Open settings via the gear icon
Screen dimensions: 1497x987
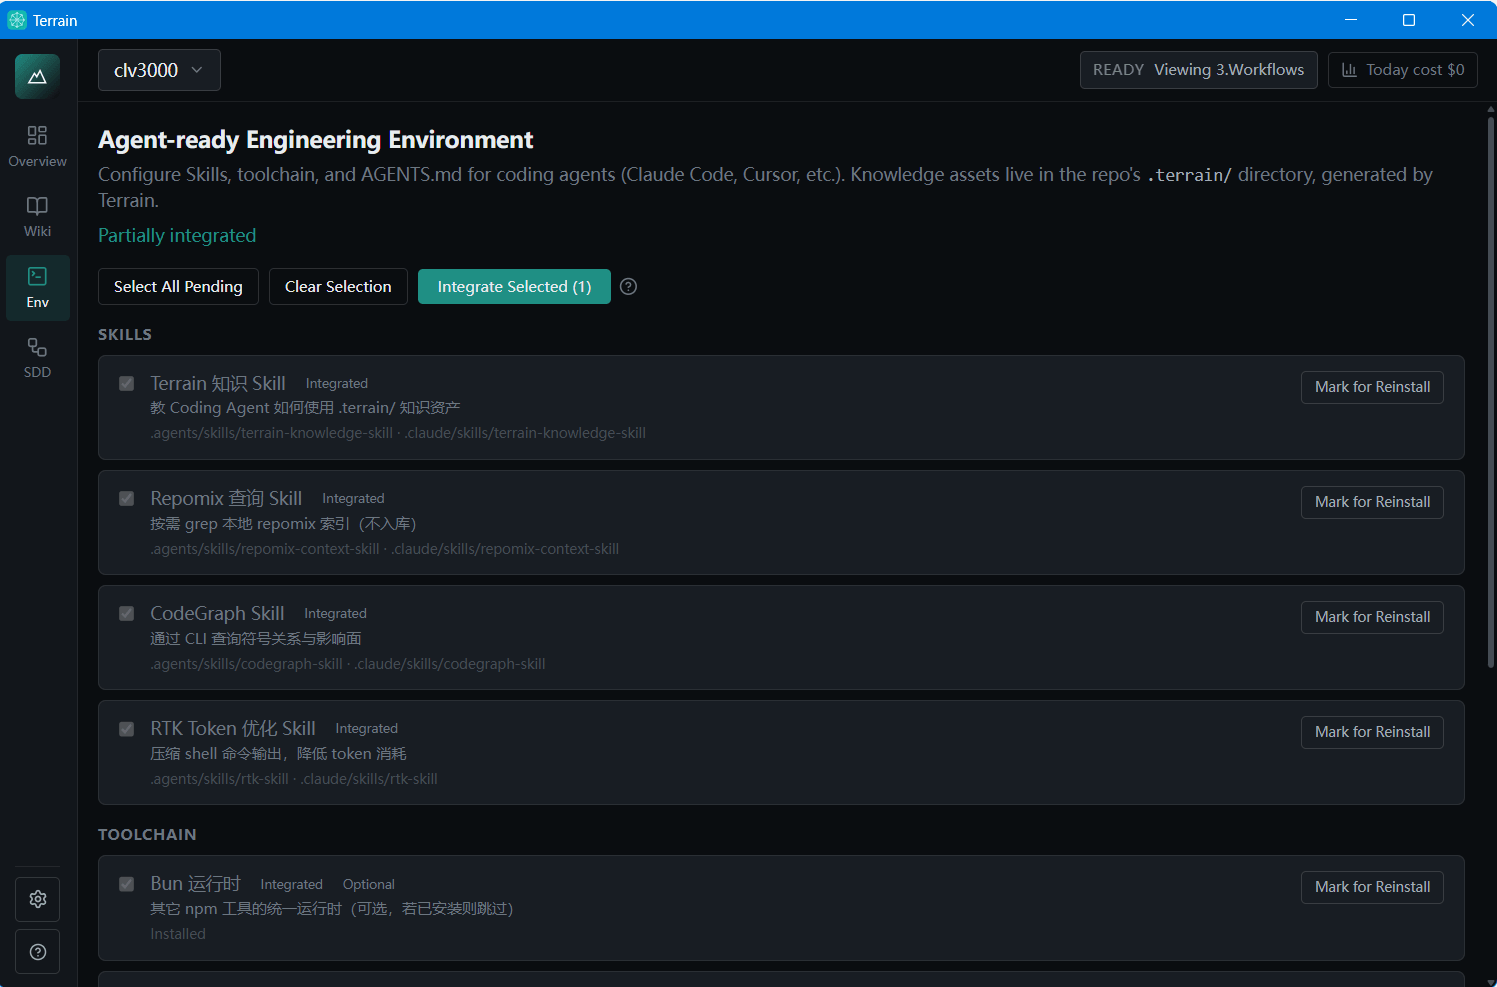tap(37, 899)
